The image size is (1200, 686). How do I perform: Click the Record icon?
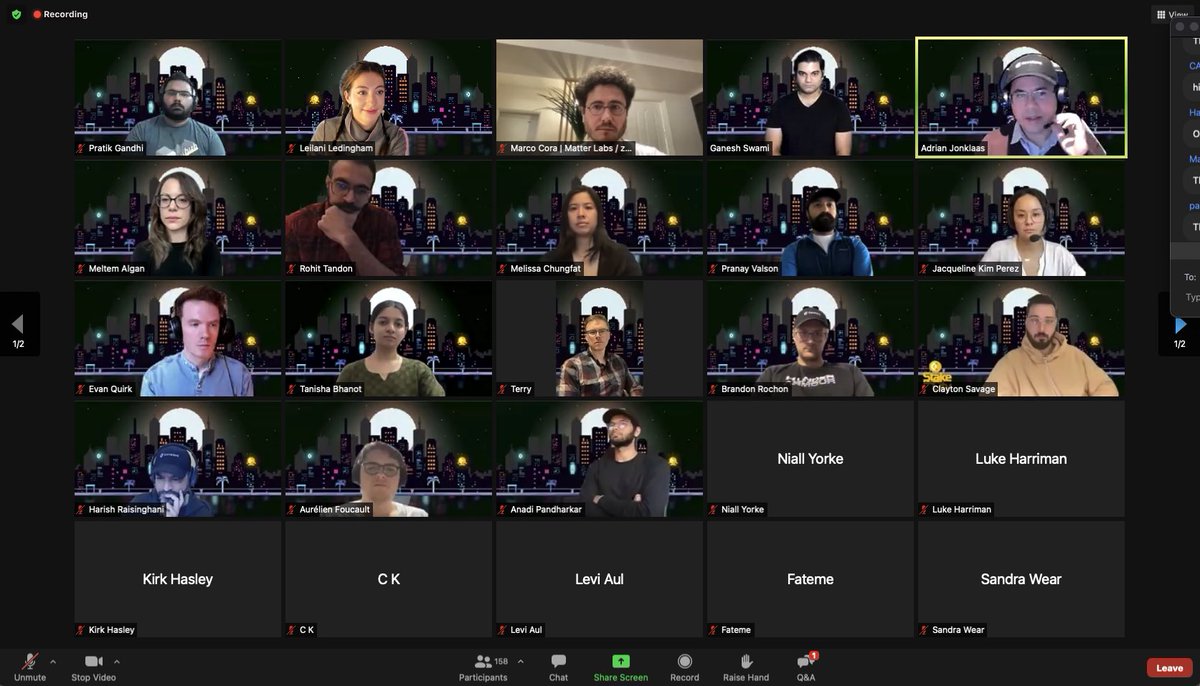click(685, 661)
